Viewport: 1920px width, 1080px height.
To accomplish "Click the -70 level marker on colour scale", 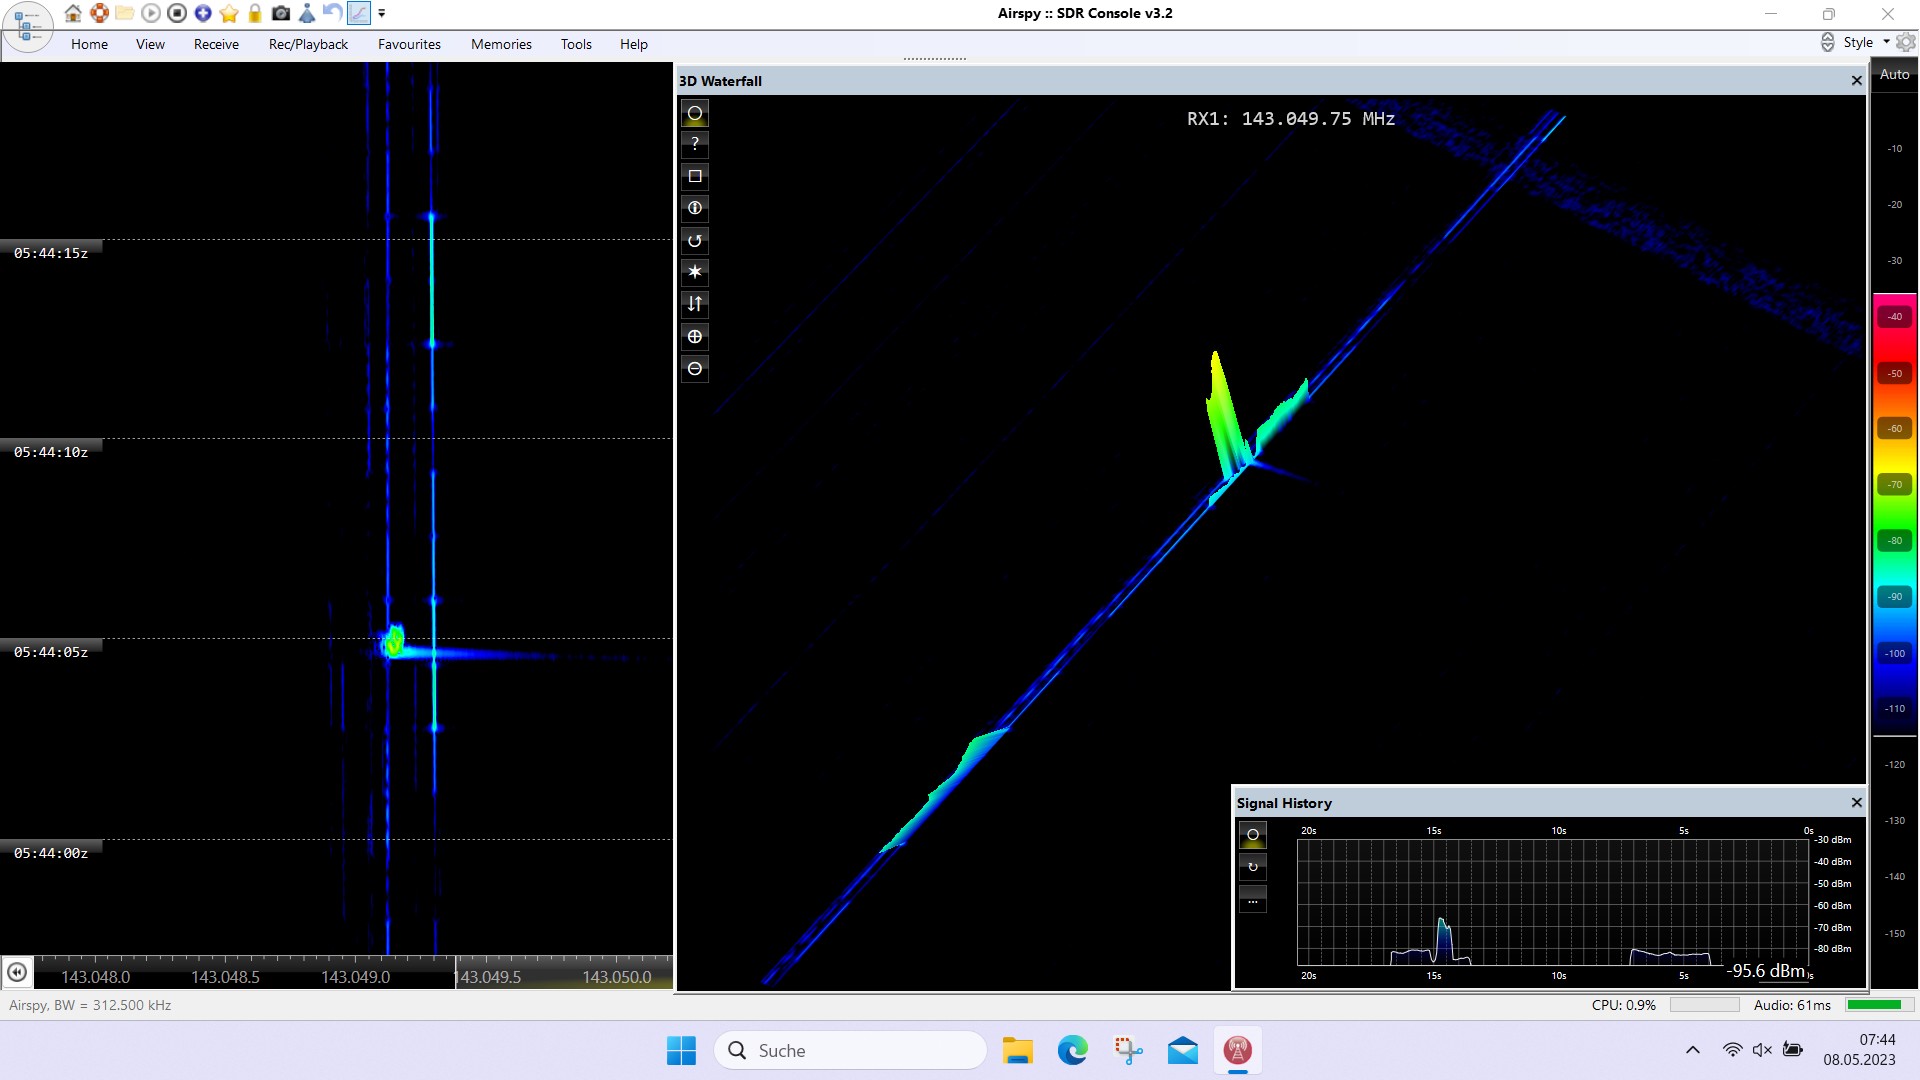I will (1895, 485).
